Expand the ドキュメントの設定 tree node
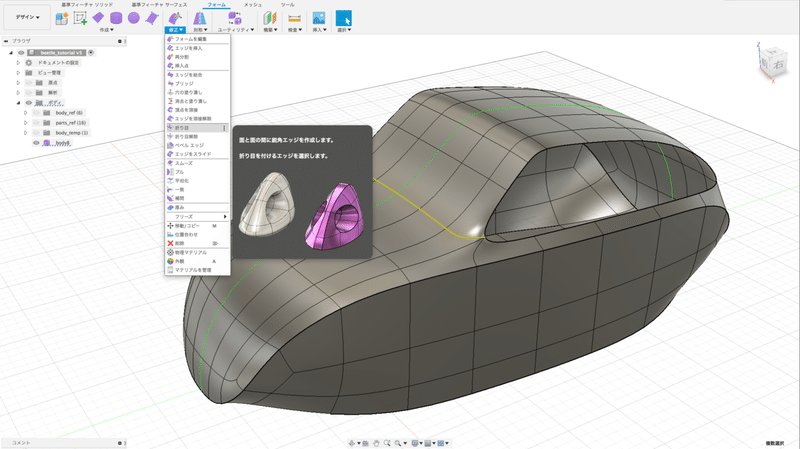The width and height of the screenshot is (800, 449). tap(17, 62)
